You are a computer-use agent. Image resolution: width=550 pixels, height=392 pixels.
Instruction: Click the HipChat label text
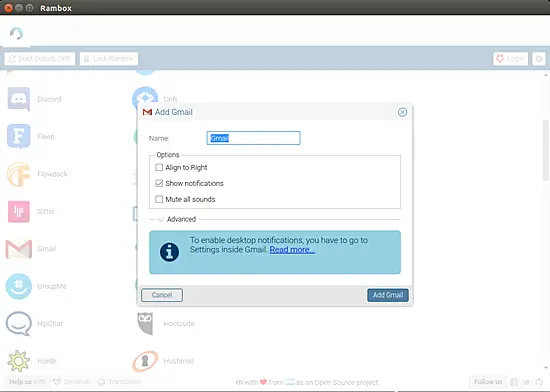[x=50, y=324]
